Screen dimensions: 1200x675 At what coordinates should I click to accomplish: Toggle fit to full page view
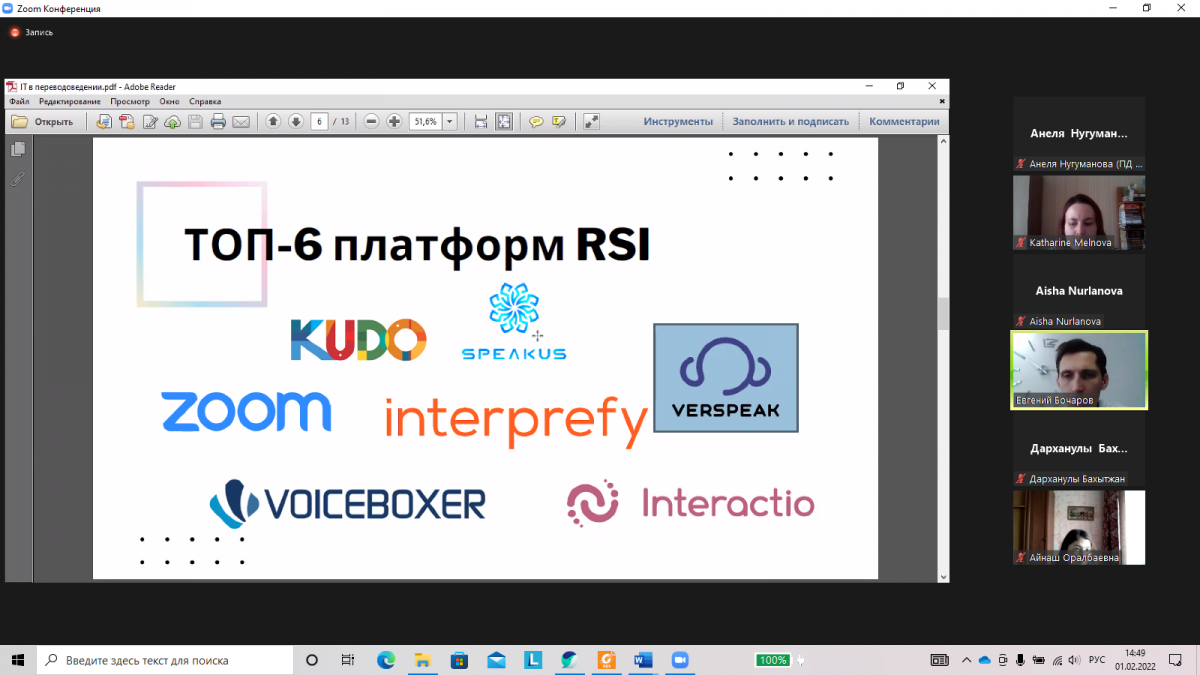pyautogui.click(x=504, y=122)
